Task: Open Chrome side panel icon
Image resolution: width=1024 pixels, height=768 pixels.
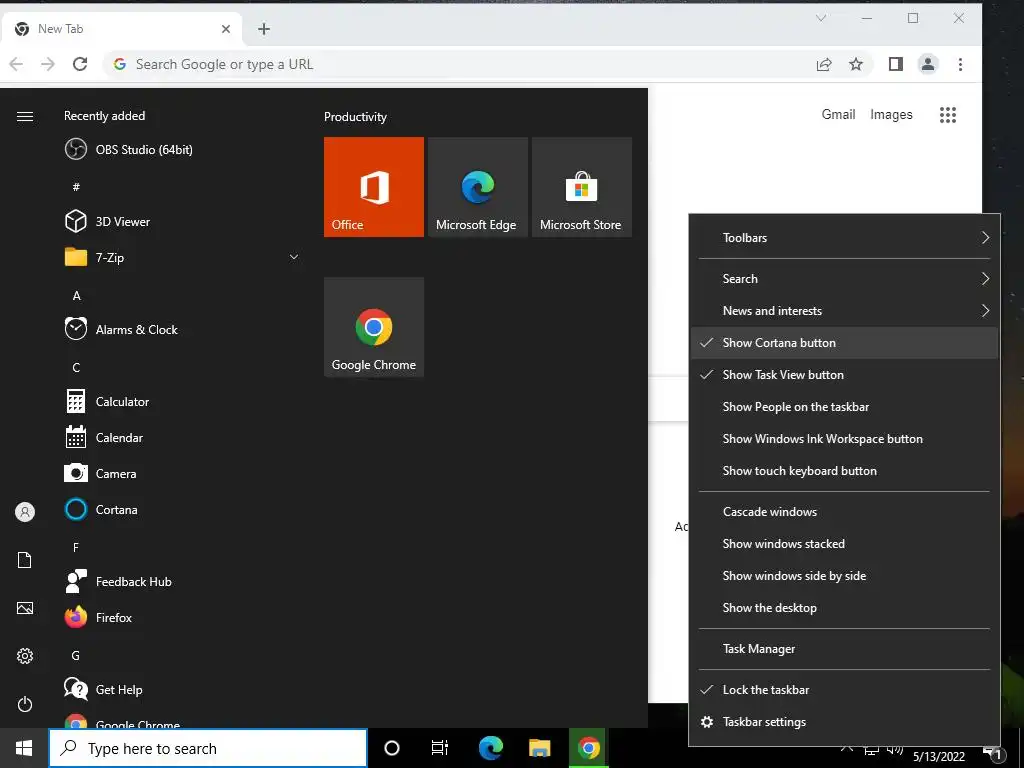Action: pyautogui.click(x=895, y=64)
